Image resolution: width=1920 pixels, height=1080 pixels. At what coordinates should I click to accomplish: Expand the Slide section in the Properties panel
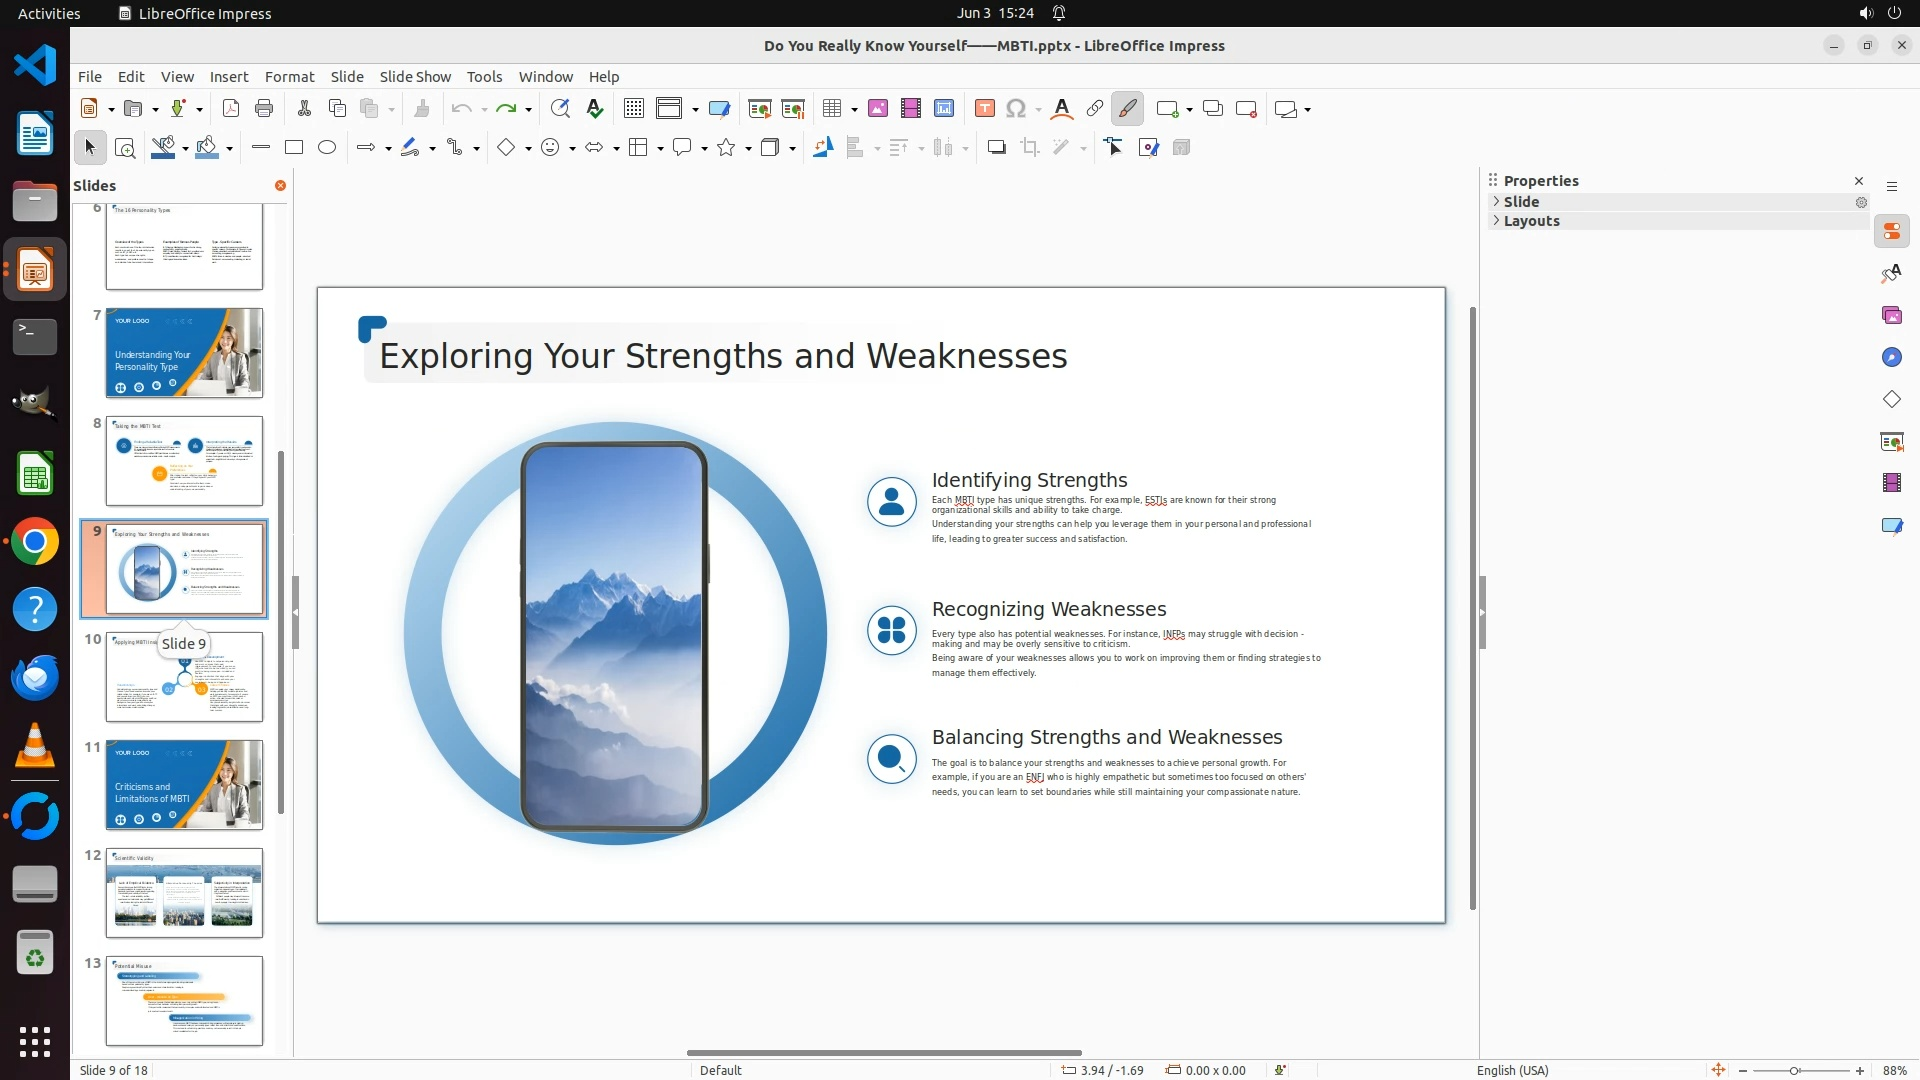pyautogui.click(x=1521, y=202)
